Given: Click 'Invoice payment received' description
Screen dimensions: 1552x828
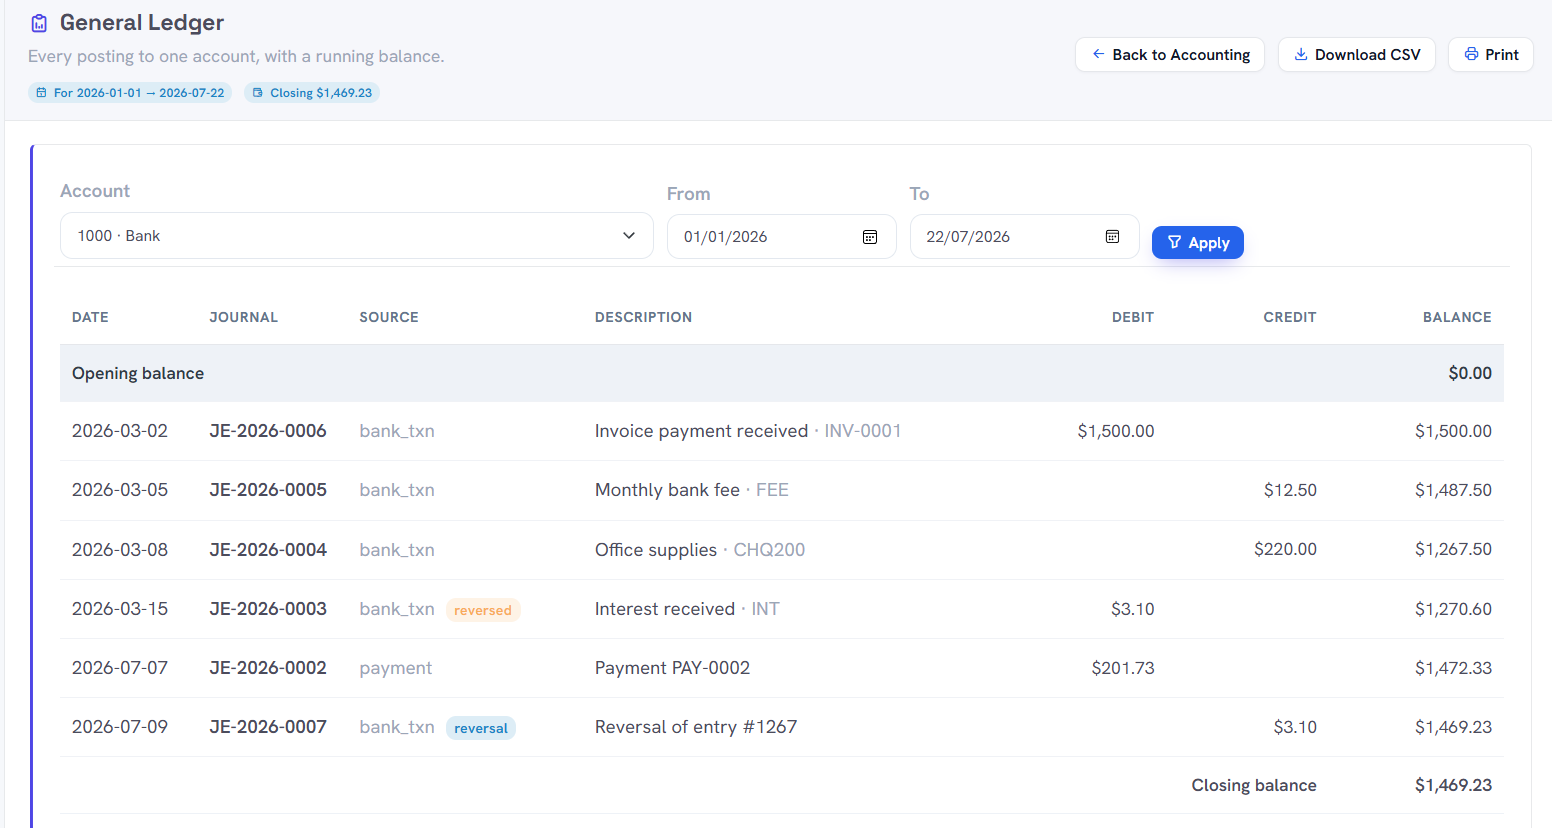Looking at the screenshot, I should click(701, 431).
